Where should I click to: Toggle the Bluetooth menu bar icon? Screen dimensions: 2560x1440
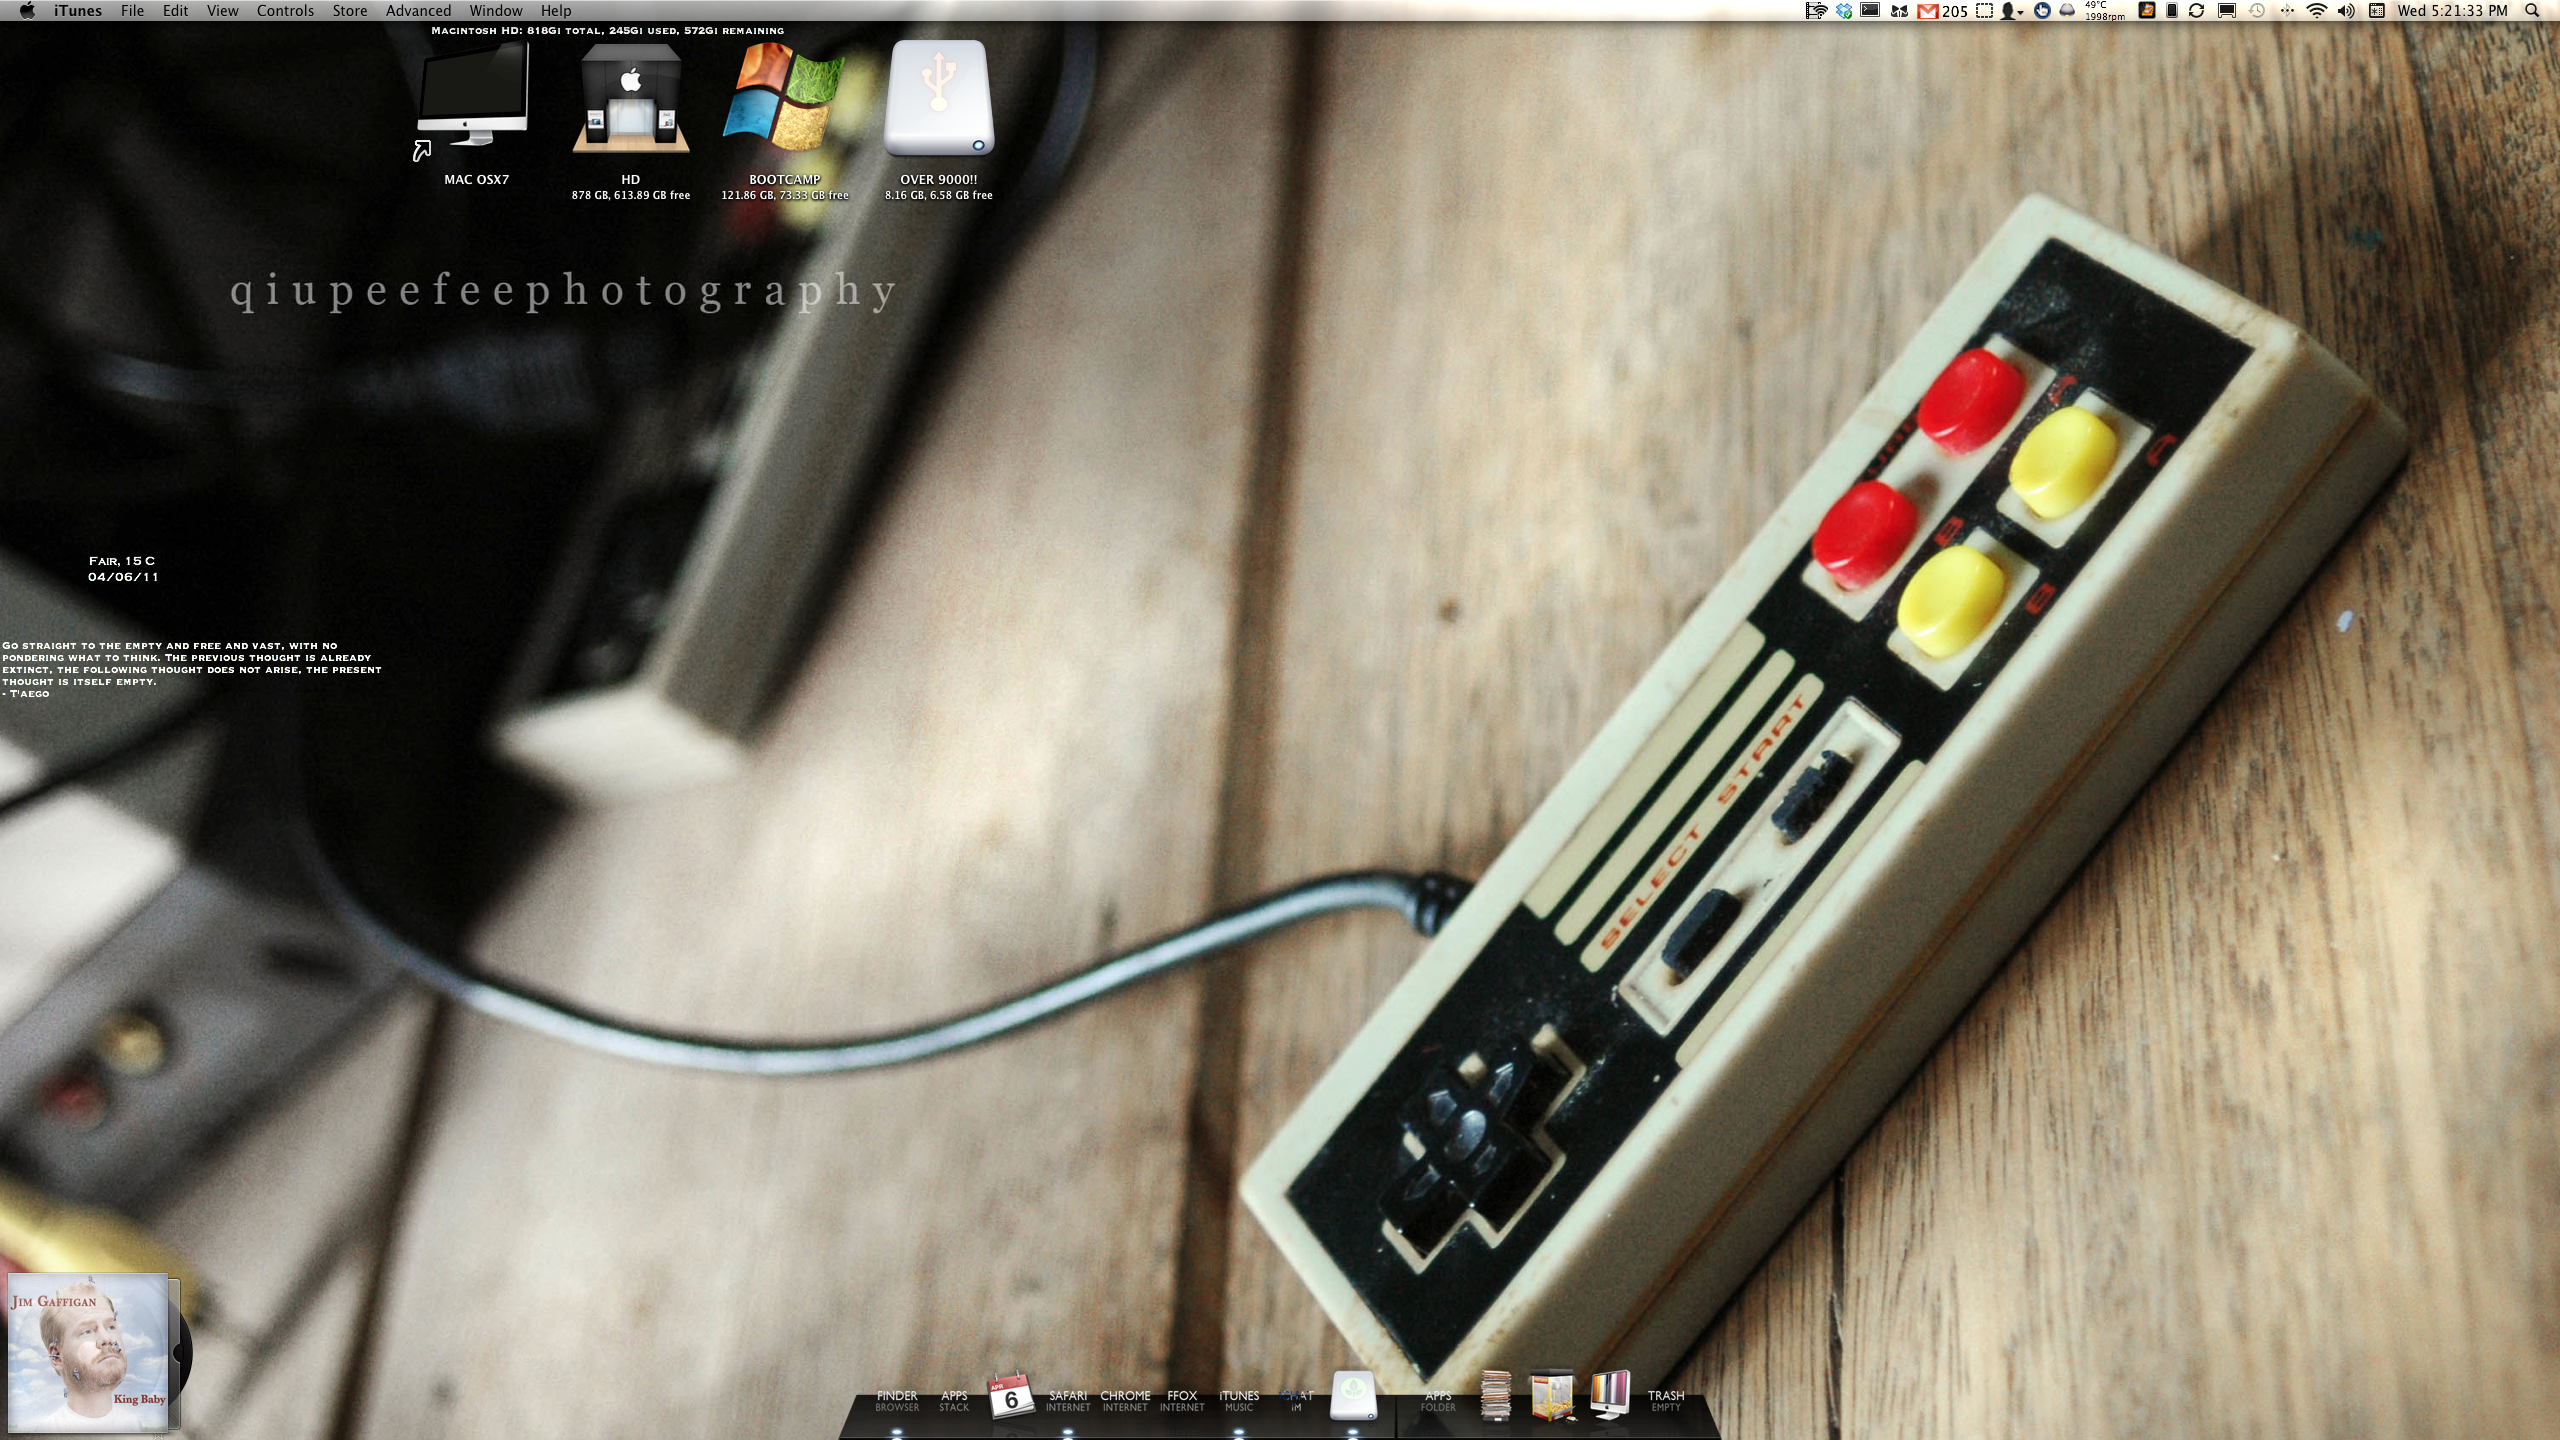pos(2287,11)
